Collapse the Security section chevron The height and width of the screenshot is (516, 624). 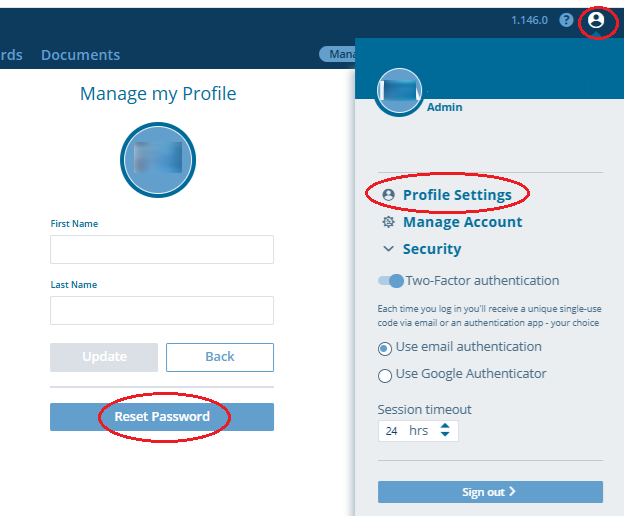coord(389,249)
